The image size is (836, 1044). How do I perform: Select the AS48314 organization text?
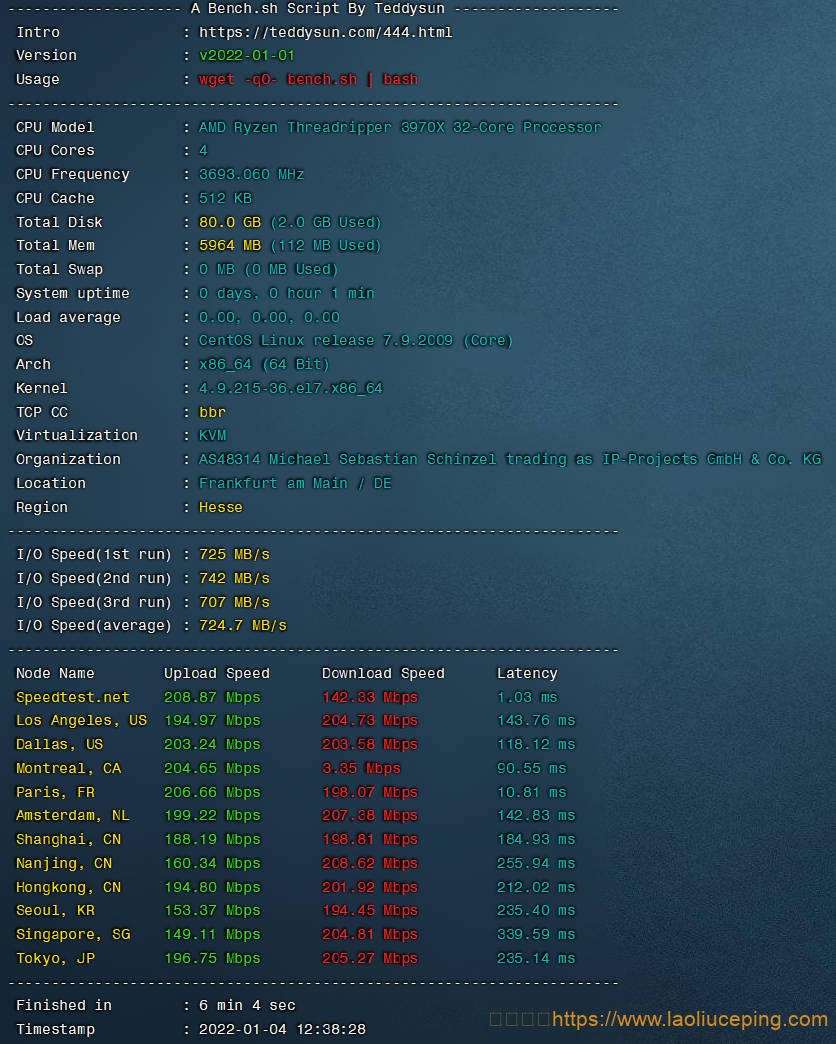coord(510,459)
